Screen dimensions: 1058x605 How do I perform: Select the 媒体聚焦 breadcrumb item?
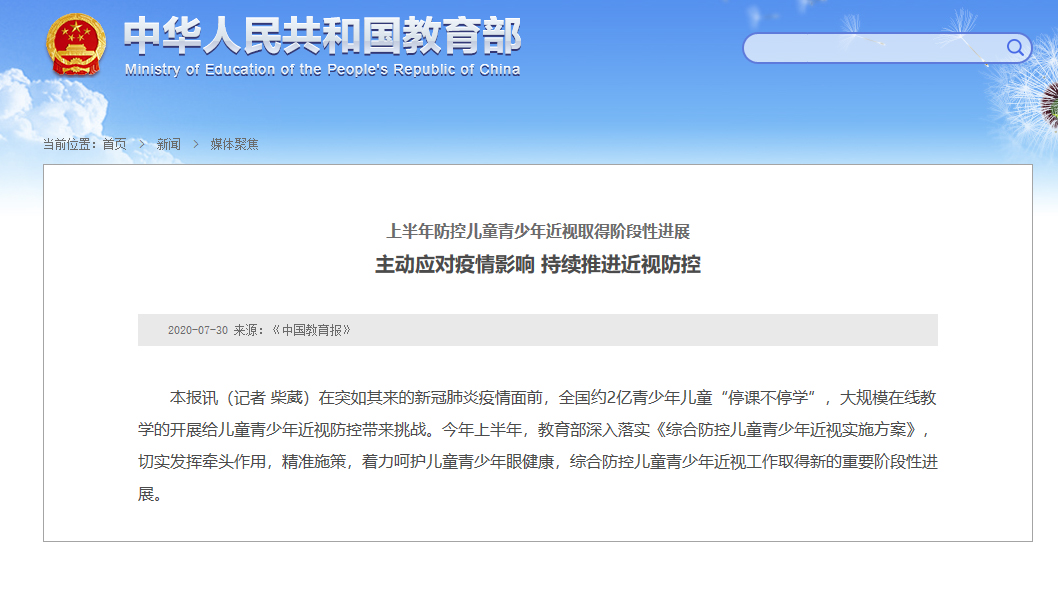tap(234, 144)
